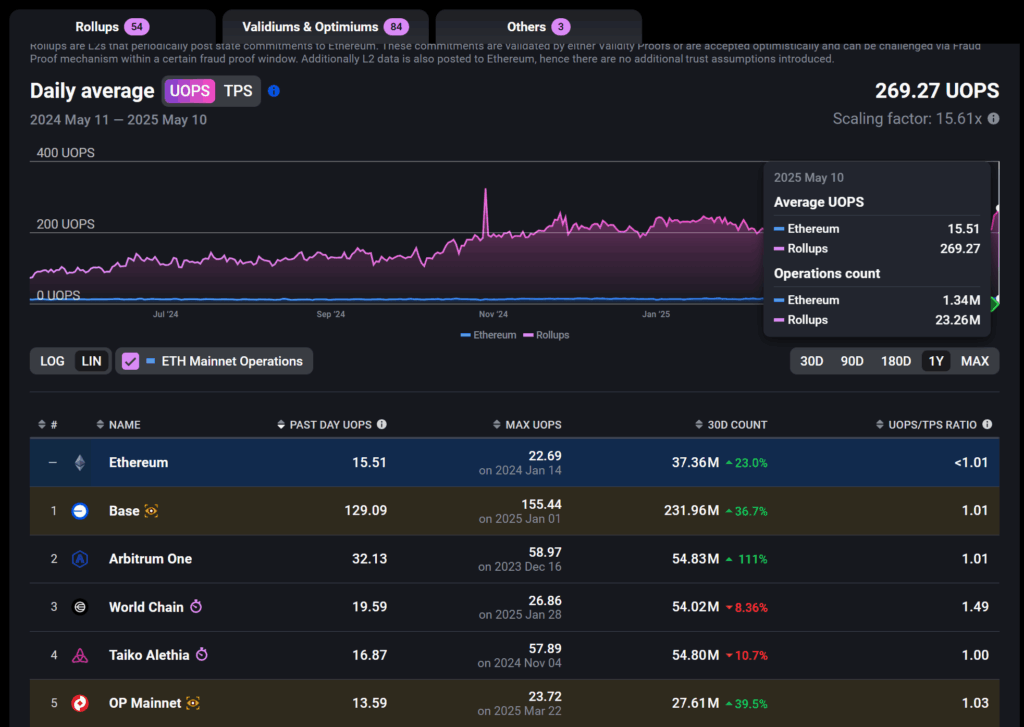Open the Validiums & Optimiums tab

click(325, 27)
